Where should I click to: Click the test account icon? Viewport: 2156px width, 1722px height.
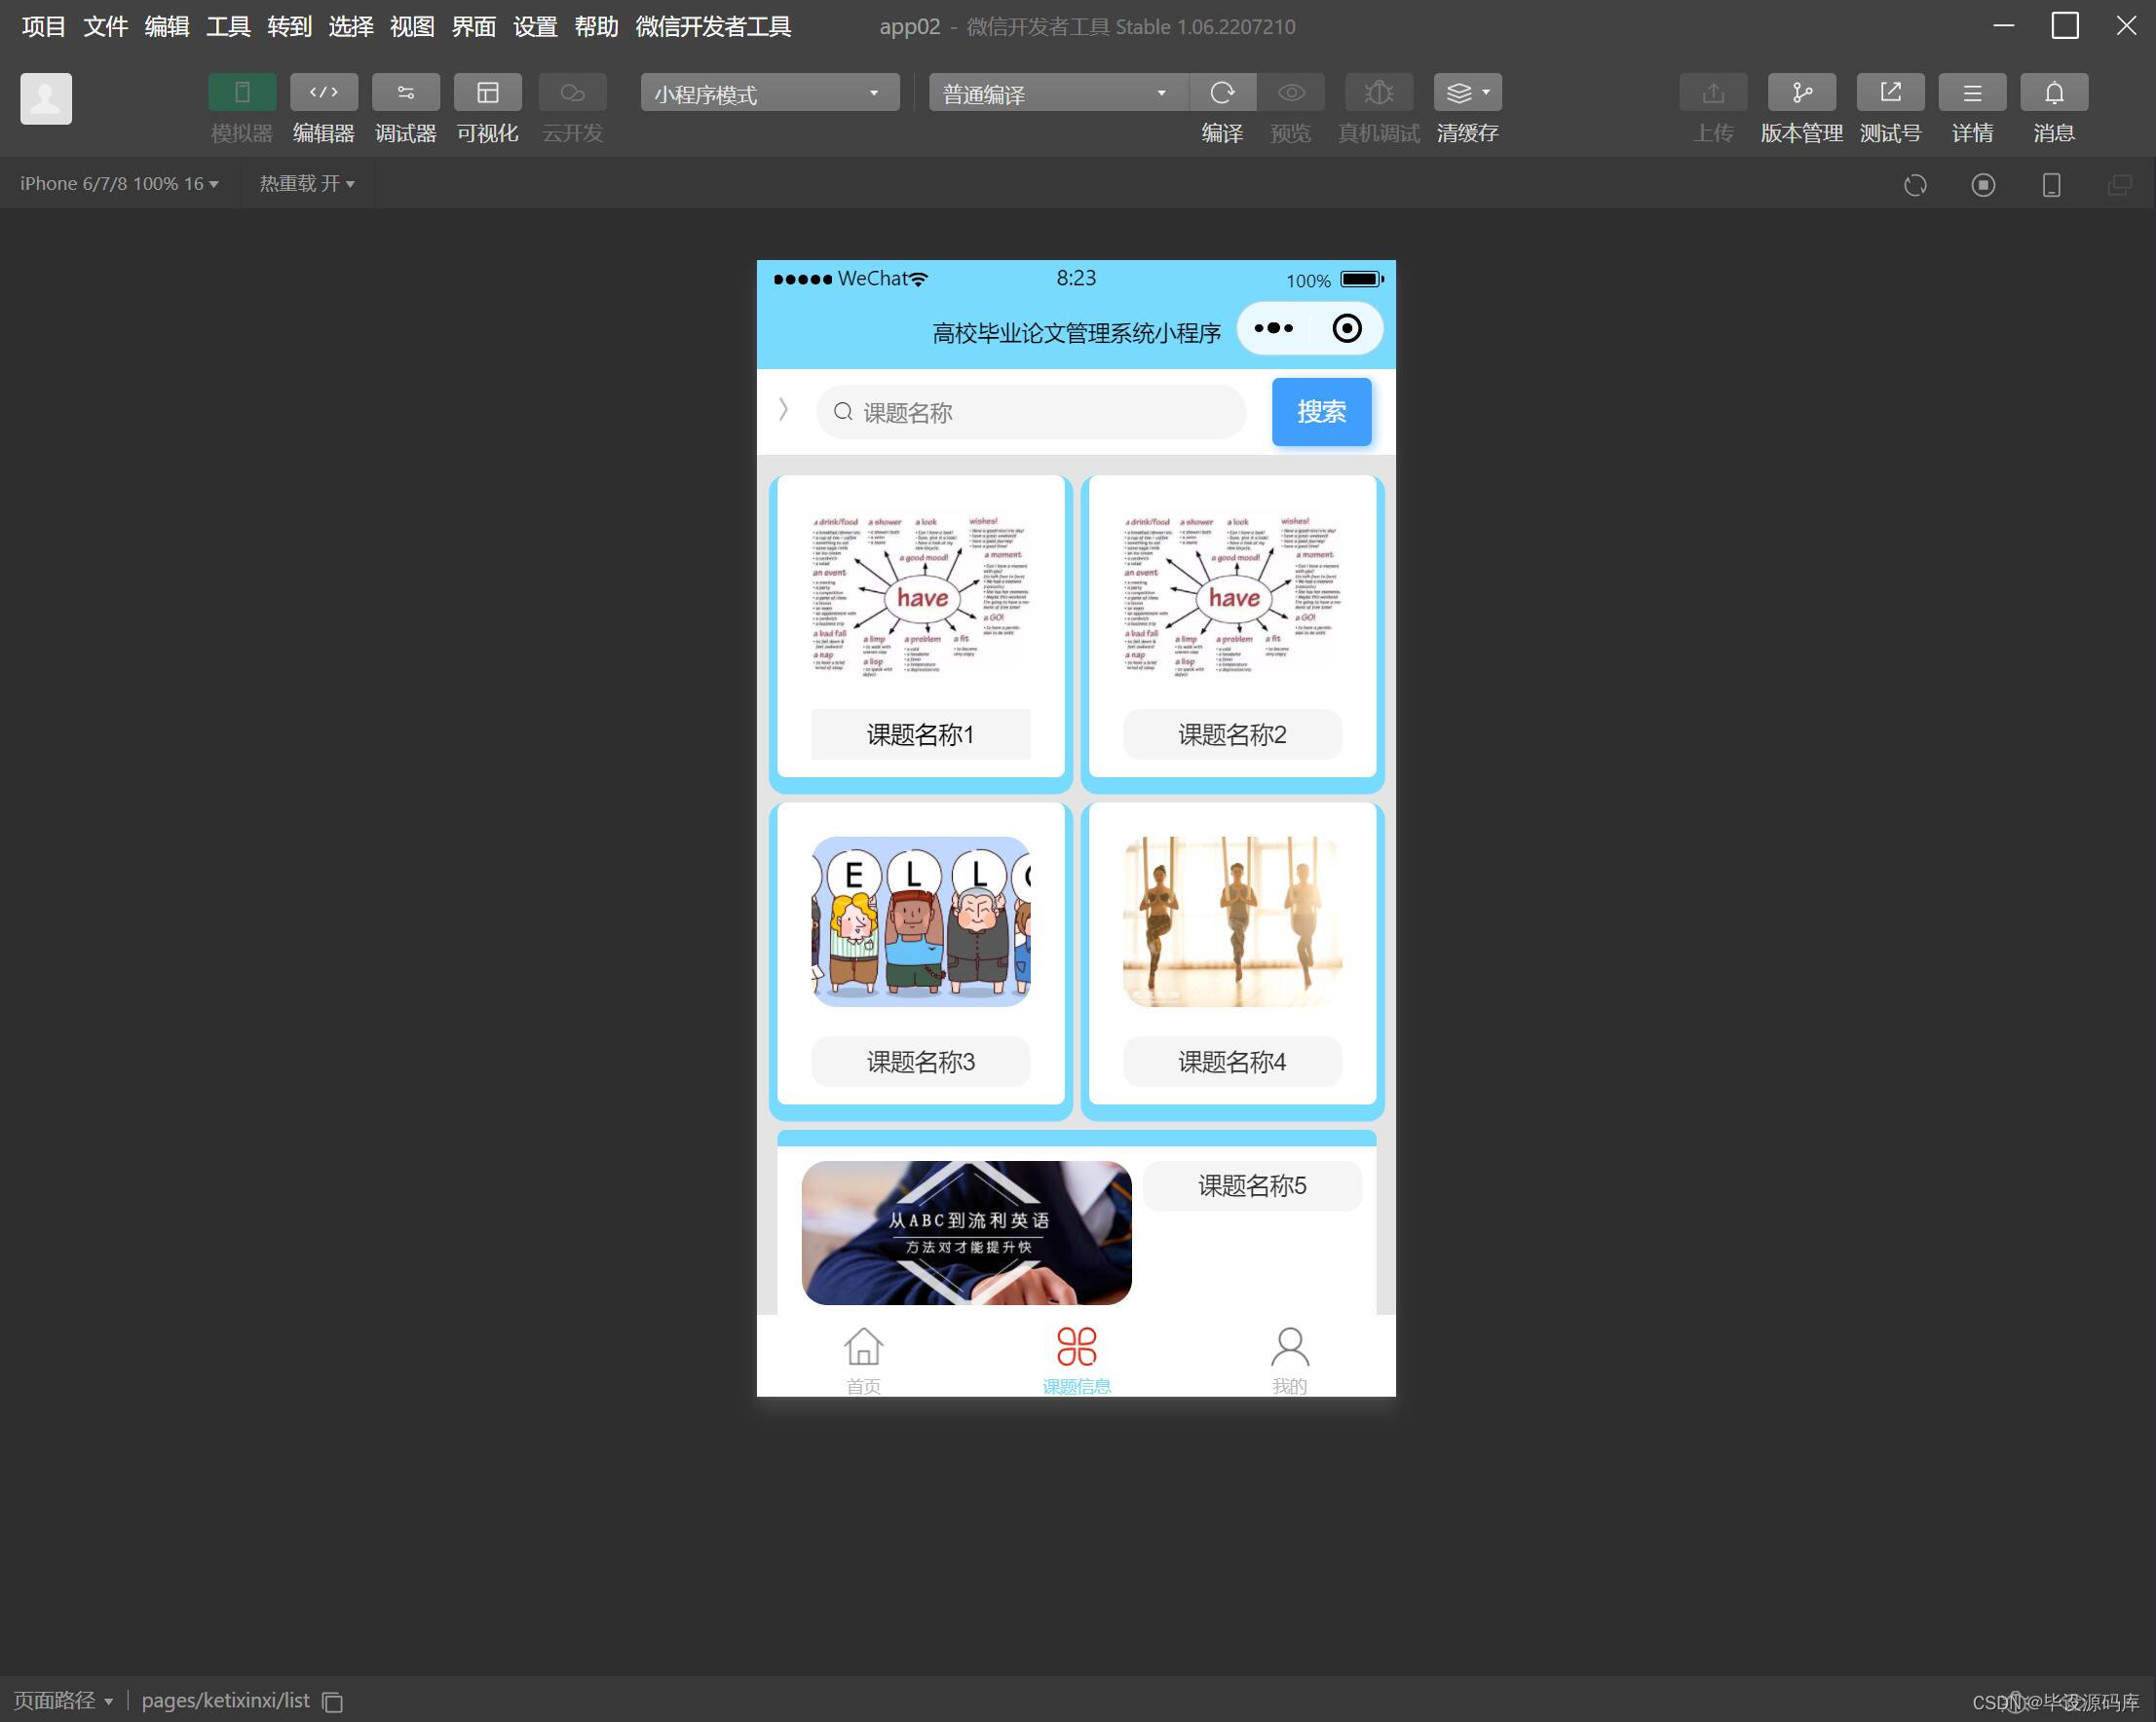[1889, 93]
